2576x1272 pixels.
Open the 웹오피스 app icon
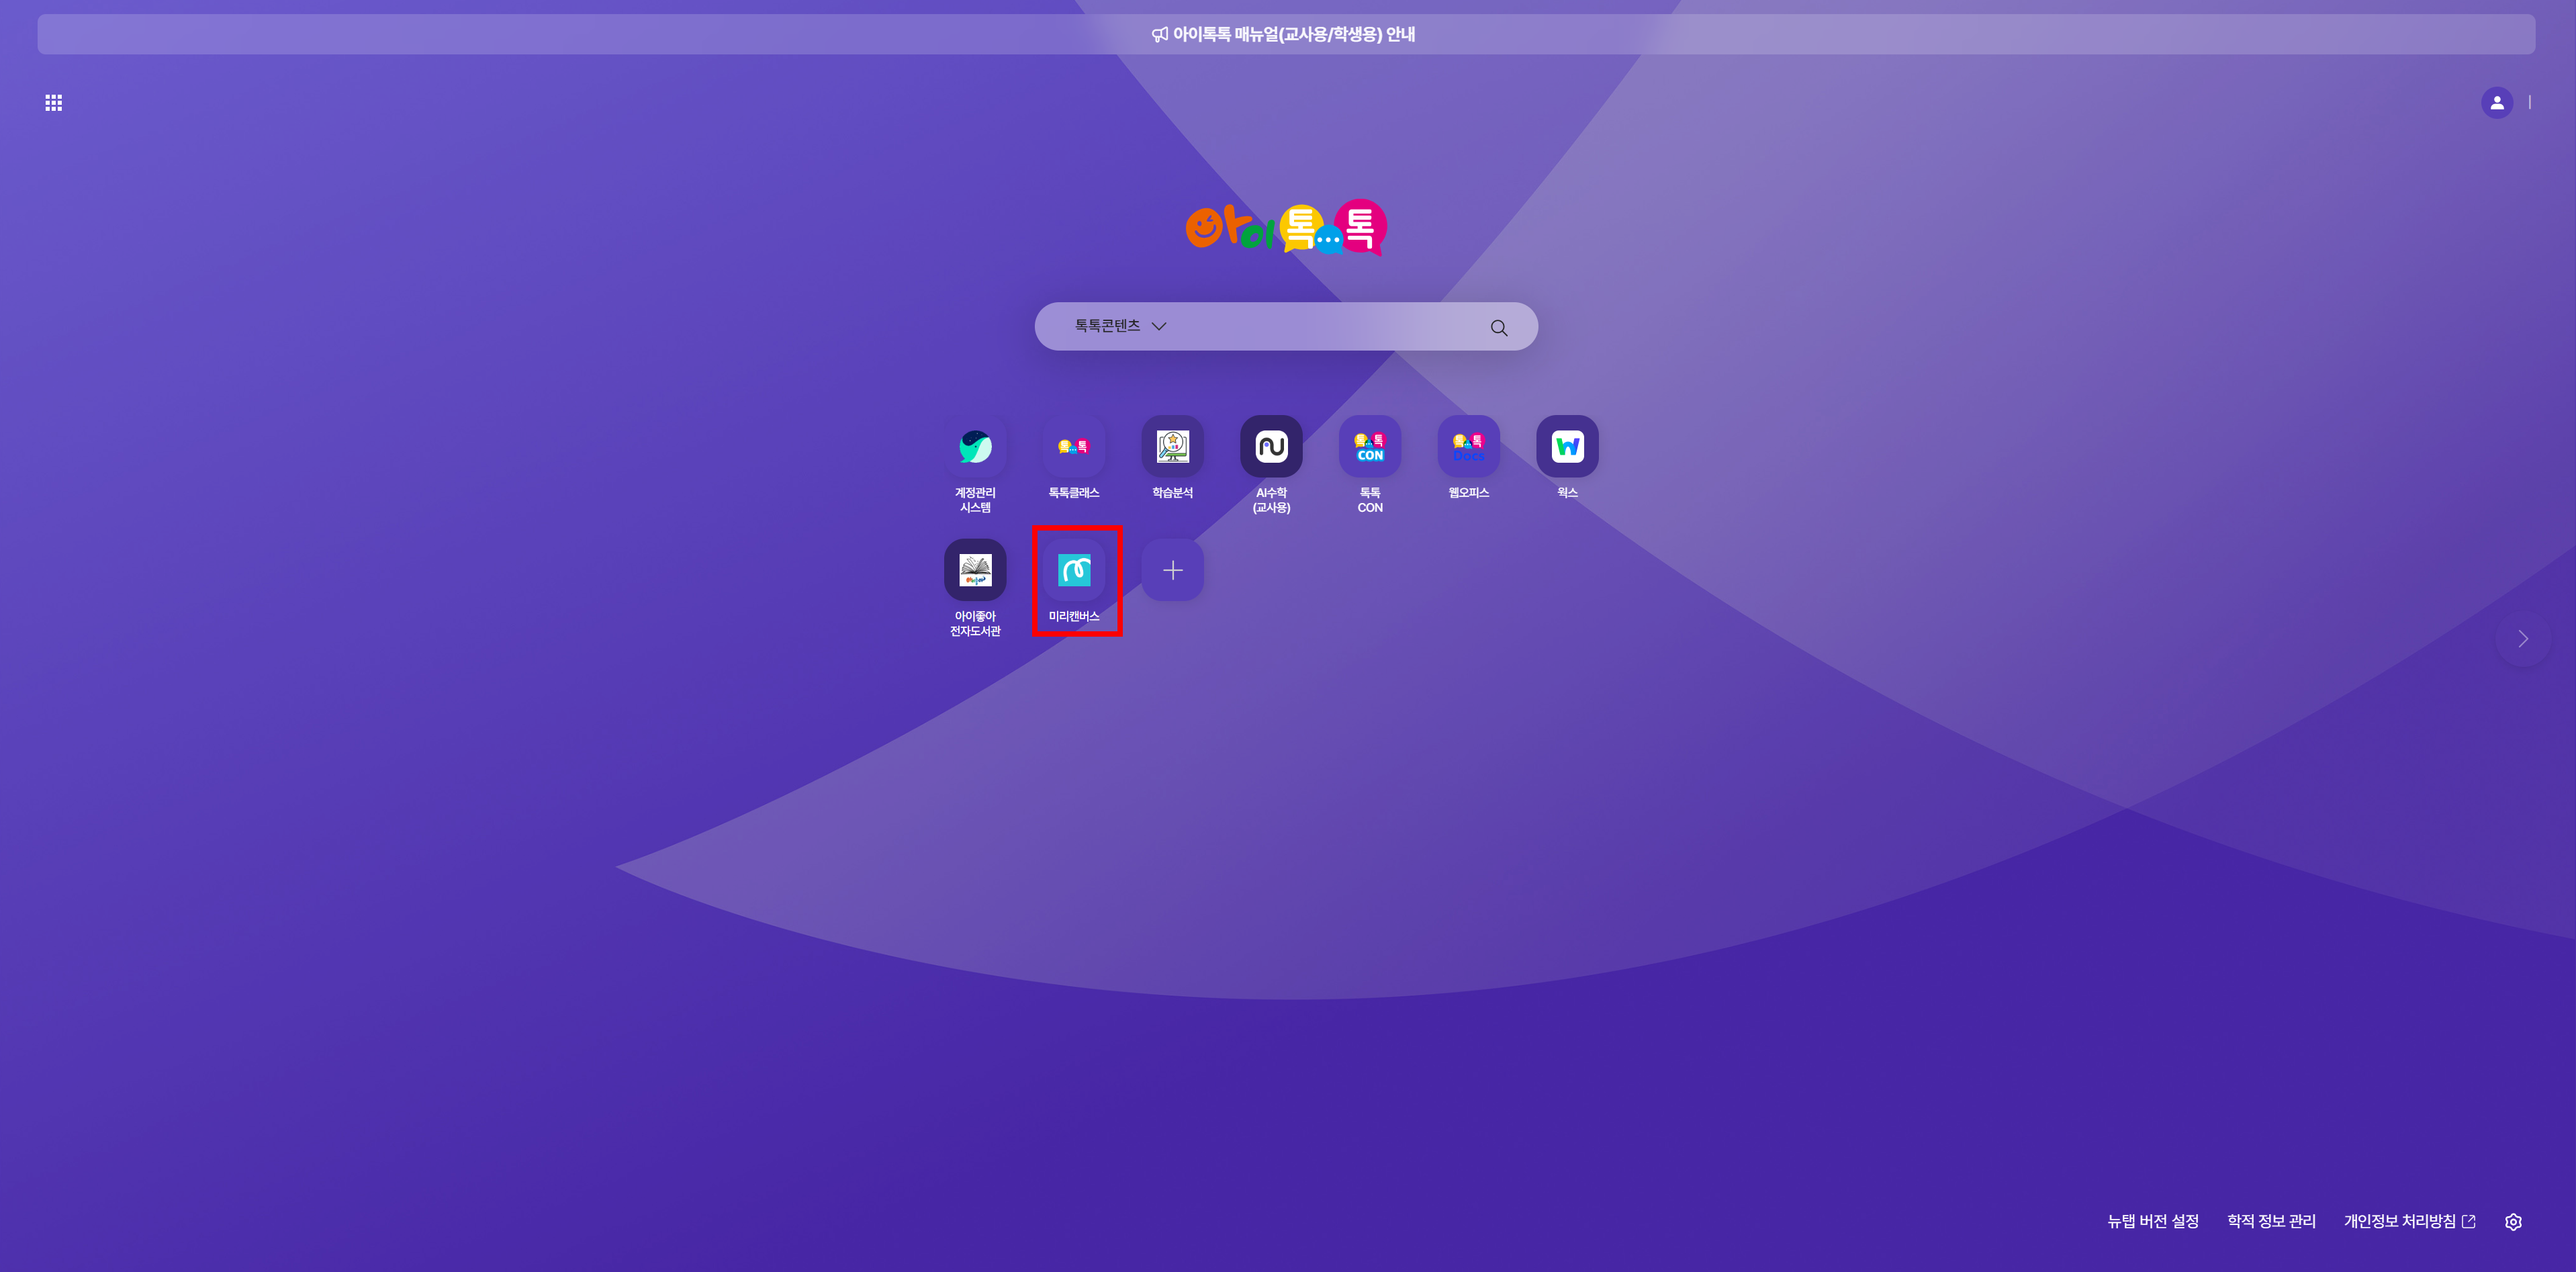tap(1468, 447)
